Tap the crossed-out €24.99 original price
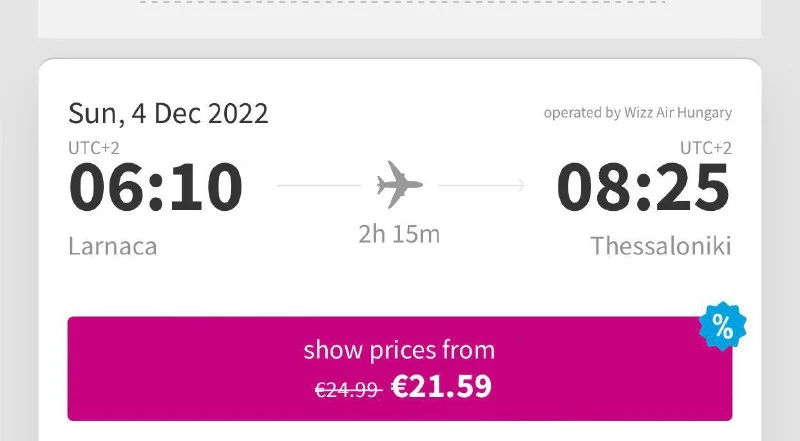The image size is (800, 441). [348, 388]
